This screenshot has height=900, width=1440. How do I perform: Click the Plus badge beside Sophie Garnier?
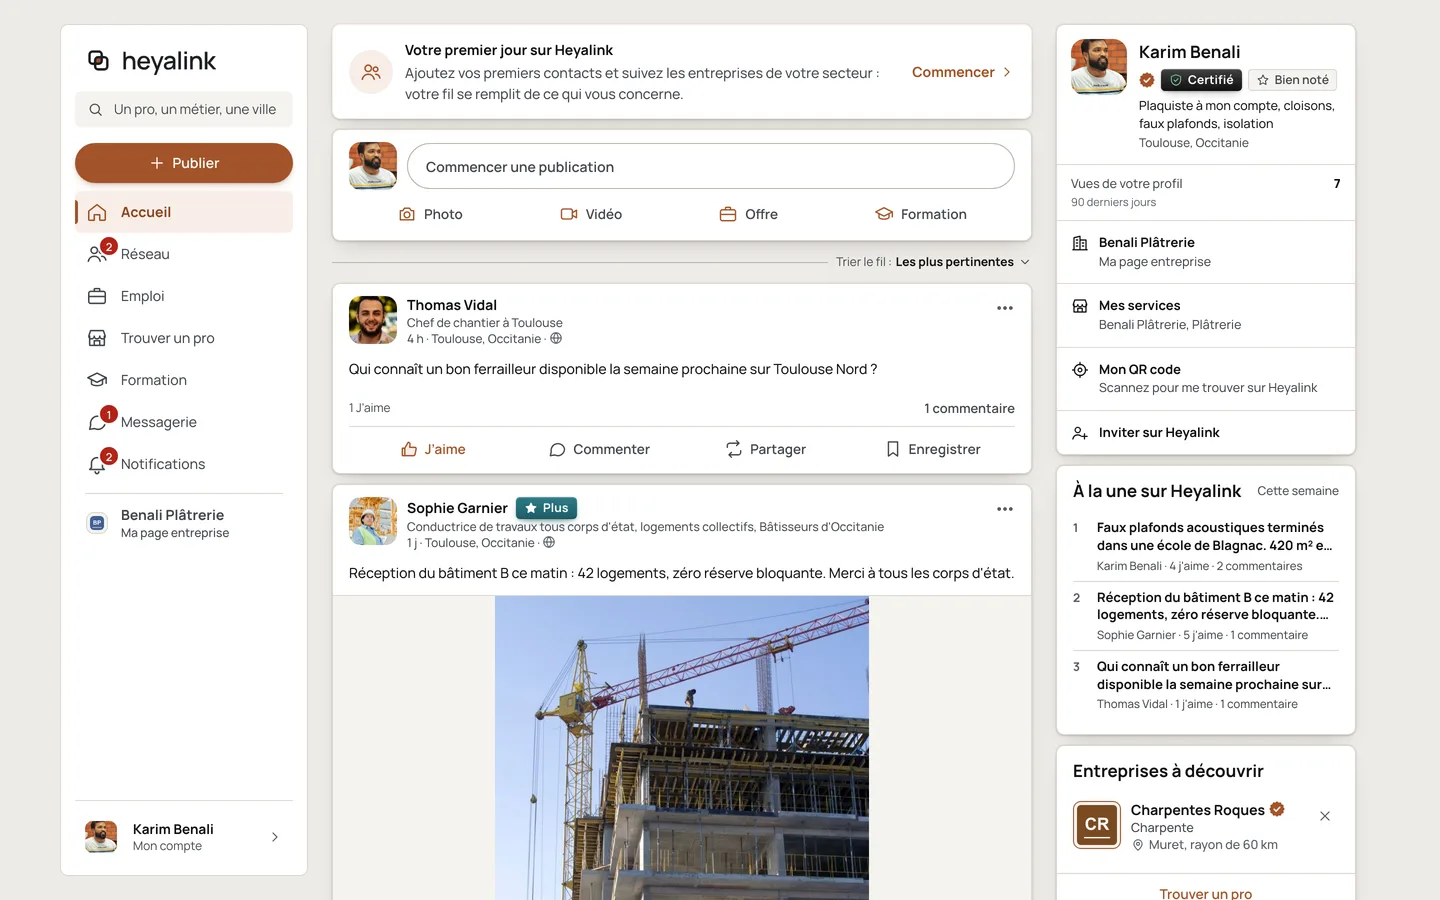[x=547, y=508]
